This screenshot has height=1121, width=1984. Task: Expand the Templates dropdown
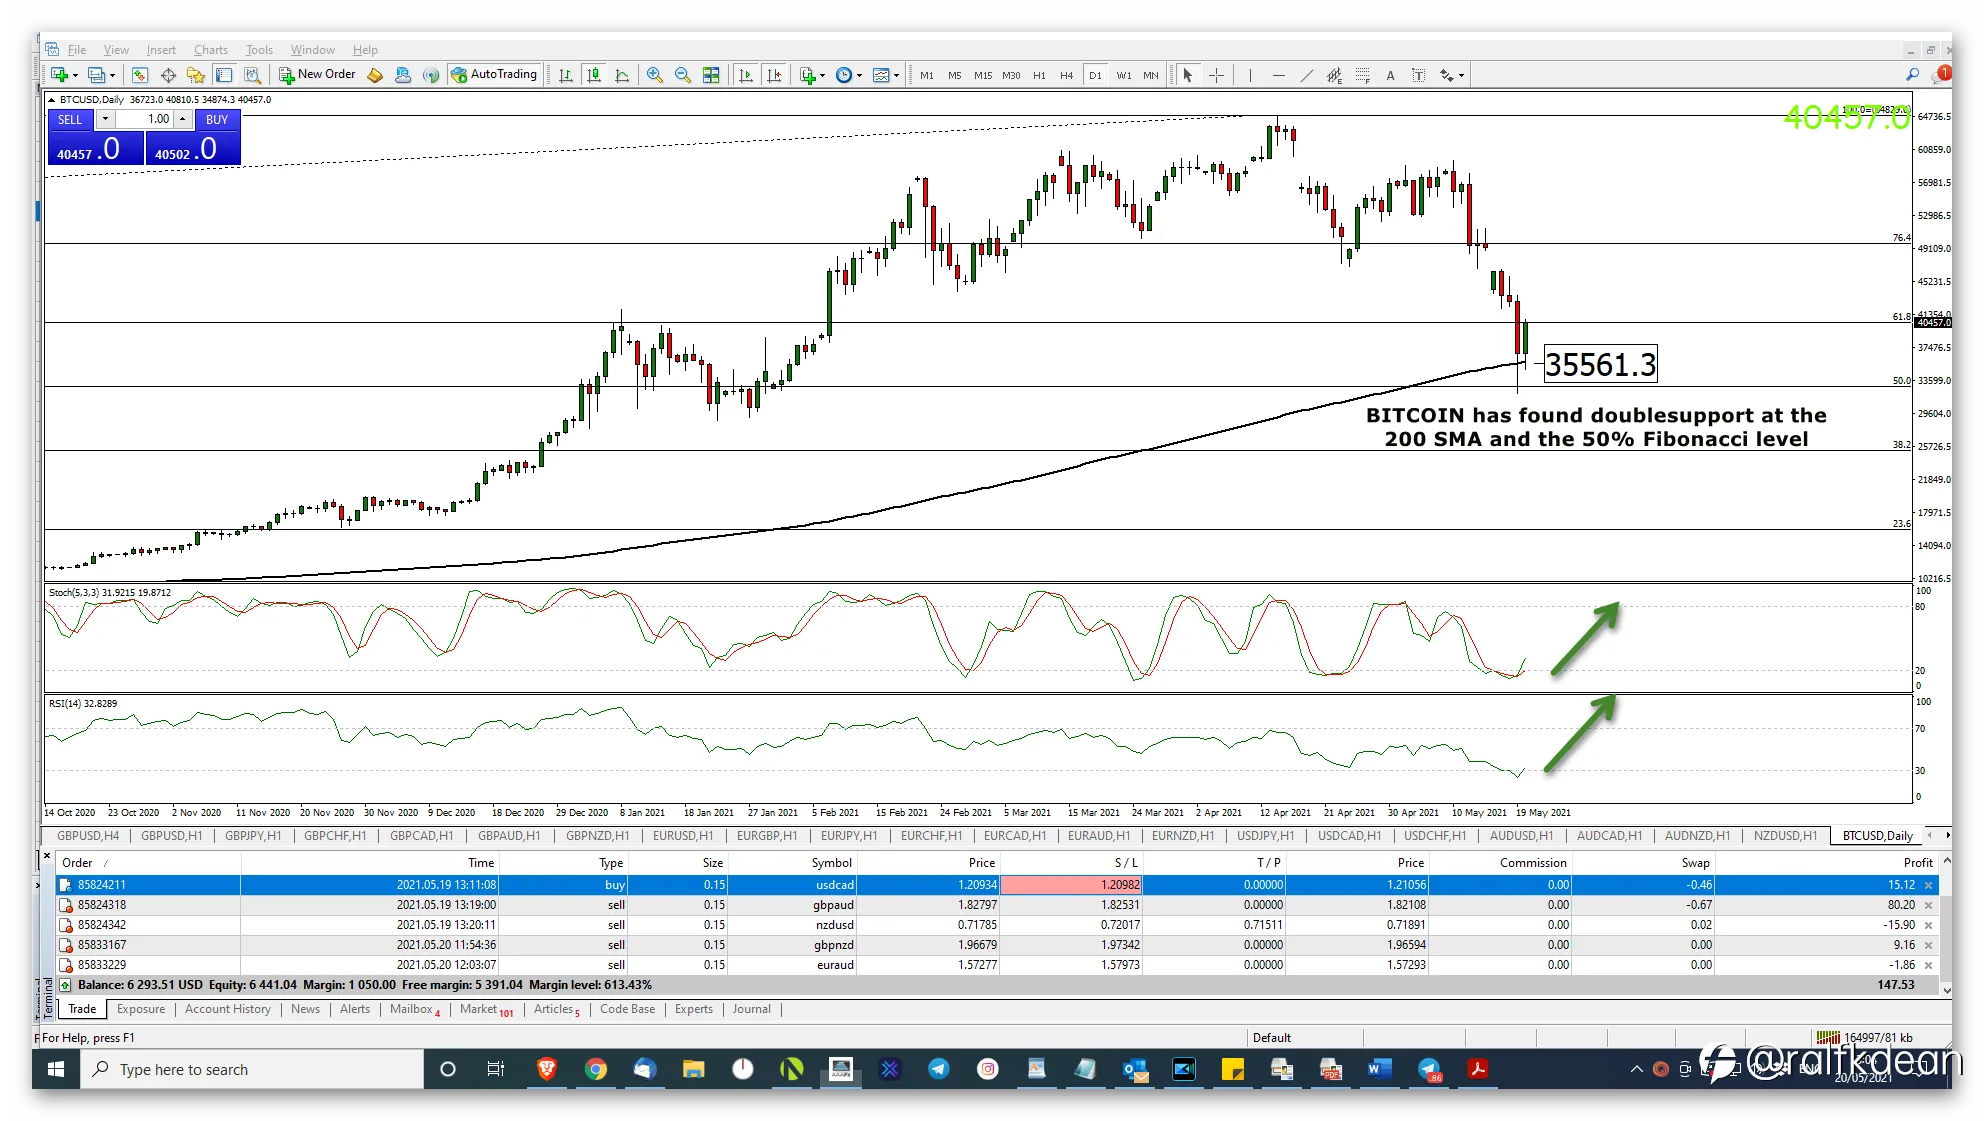point(896,75)
